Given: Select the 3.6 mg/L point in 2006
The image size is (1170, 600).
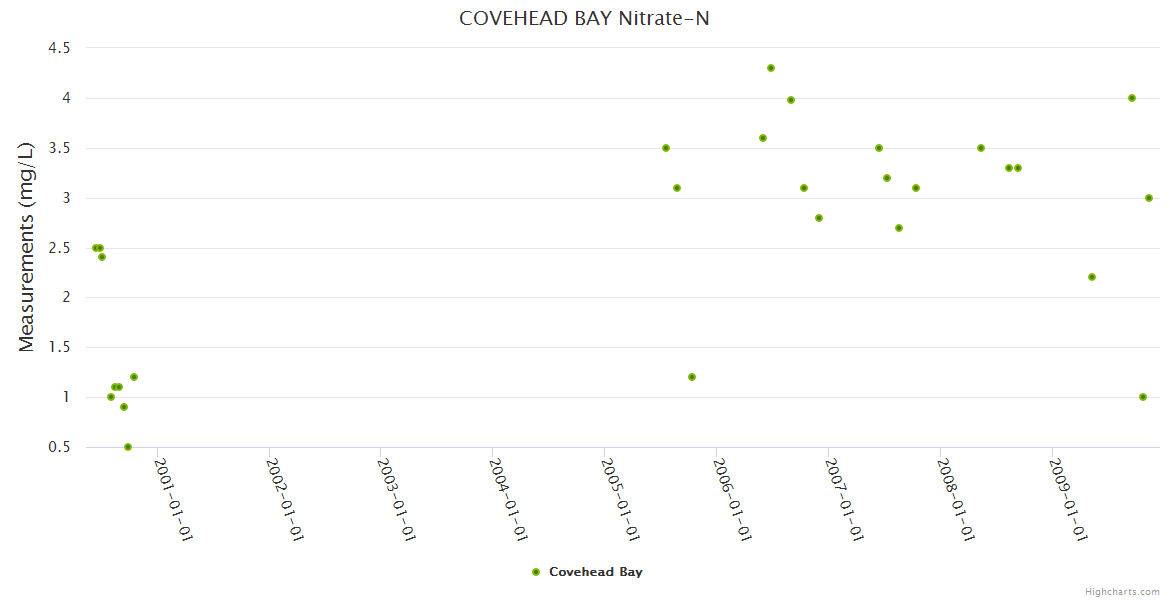Looking at the screenshot, I should (x=763, y=138).
